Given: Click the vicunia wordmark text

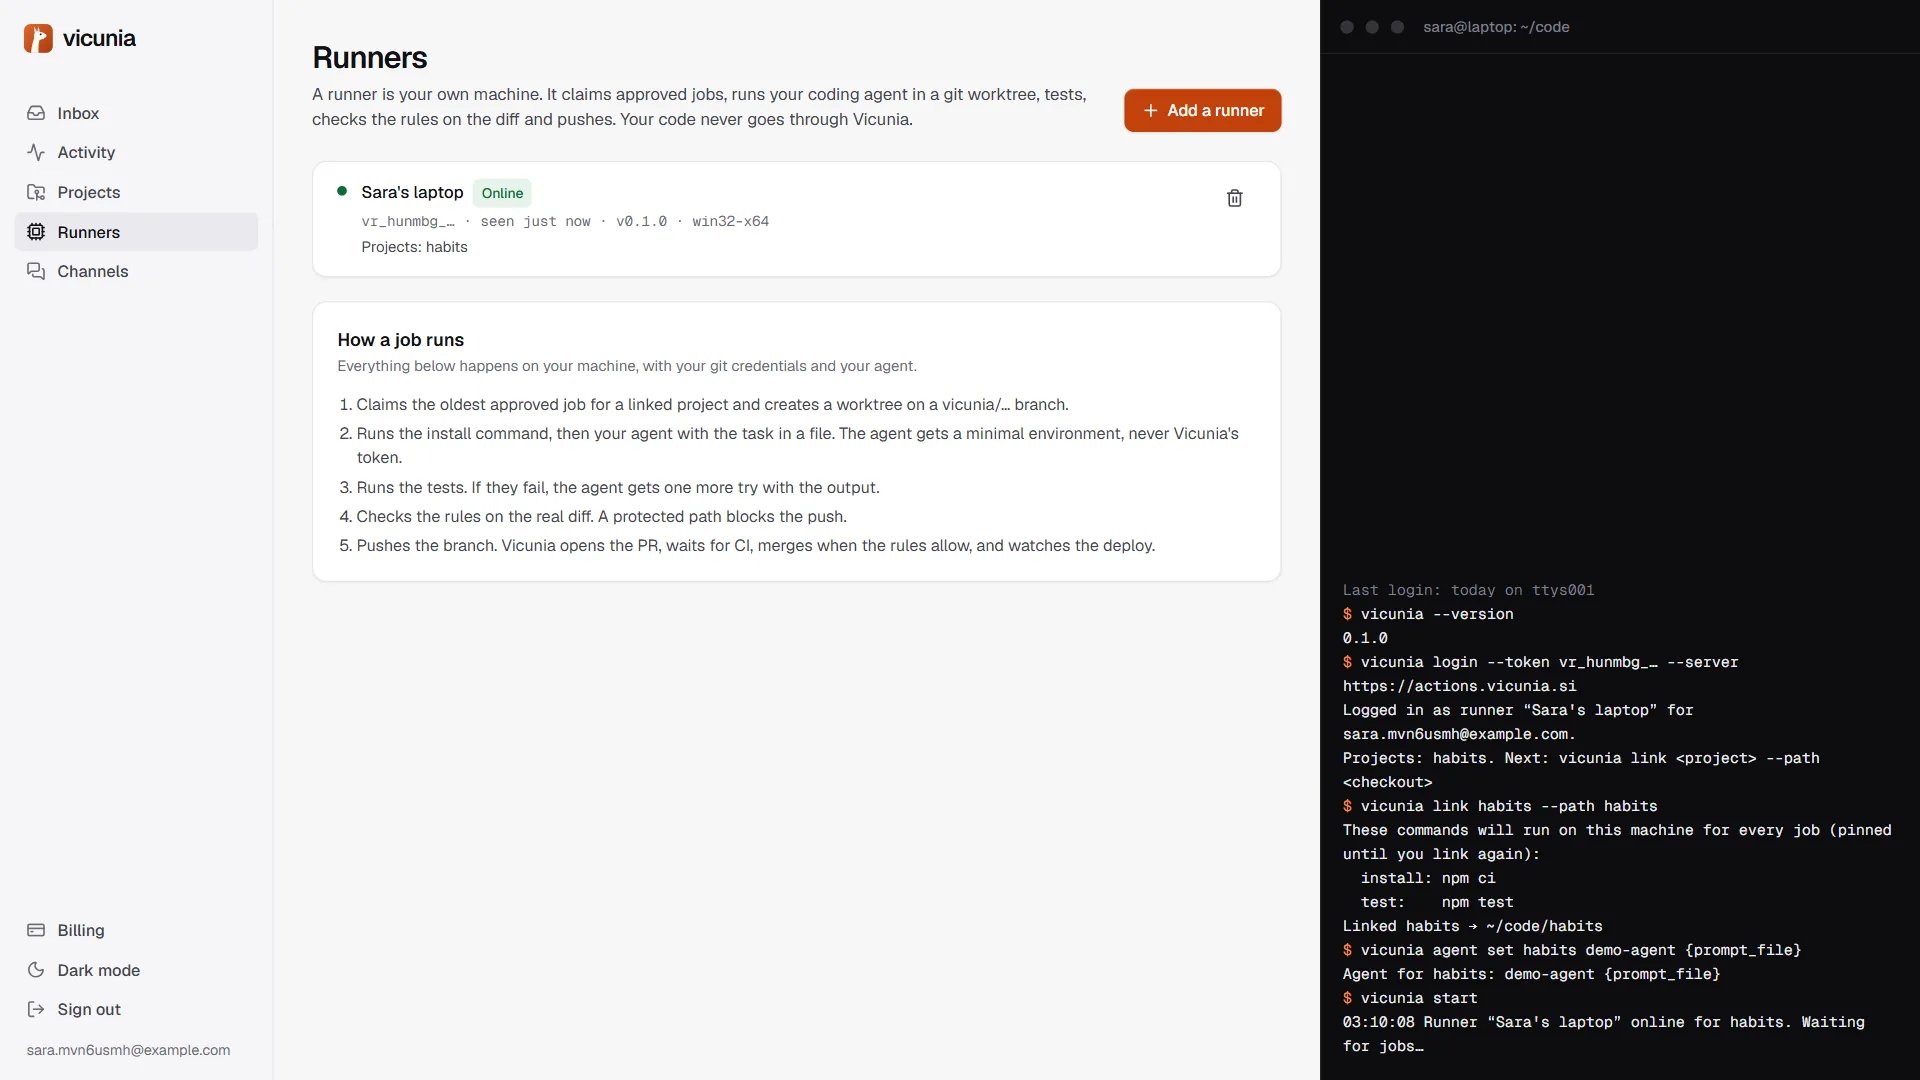Looking at the screenshot, I should click(99, 38).
